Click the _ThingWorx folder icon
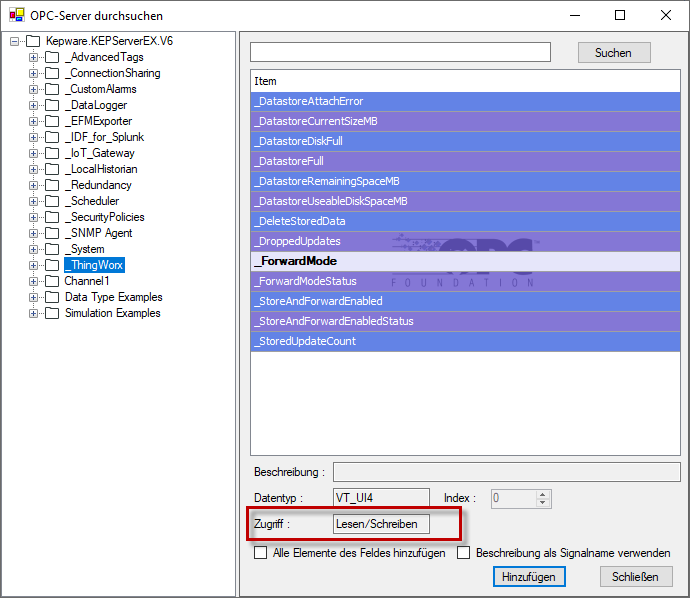Viewport: 690px width, 598px height. pyautogui.click(x=52, y=265)
